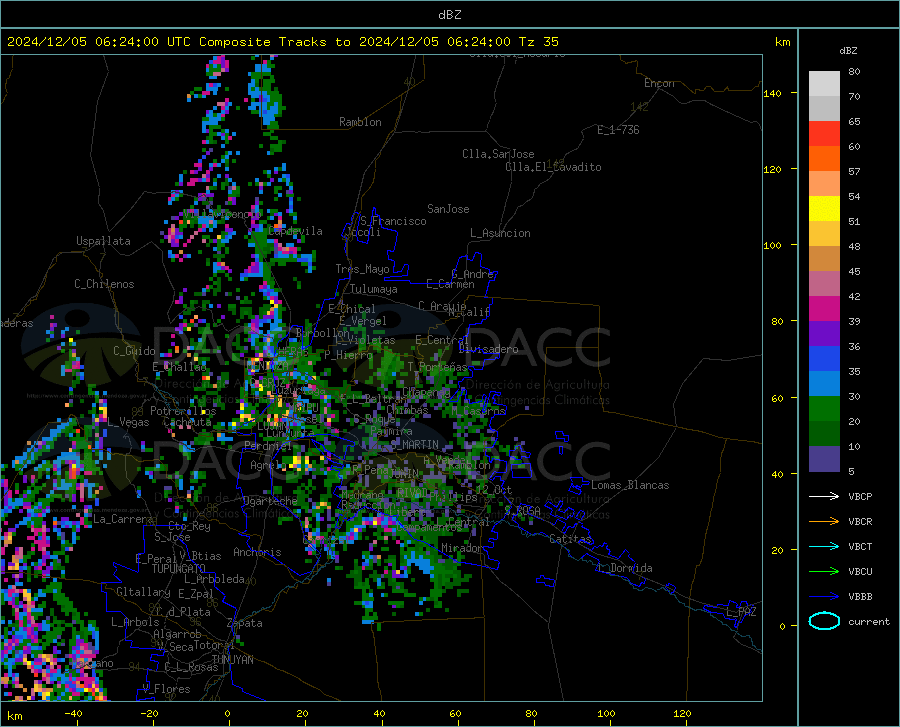Click the 'Potrerillos' map label
Screen dimensions: 900x727
[183, 411]
